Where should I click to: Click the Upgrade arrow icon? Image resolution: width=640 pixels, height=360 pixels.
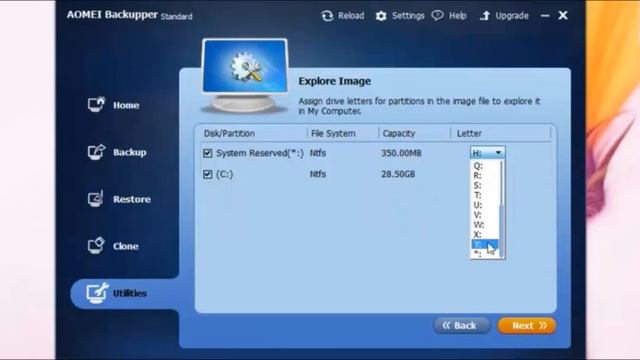point(484,16)
